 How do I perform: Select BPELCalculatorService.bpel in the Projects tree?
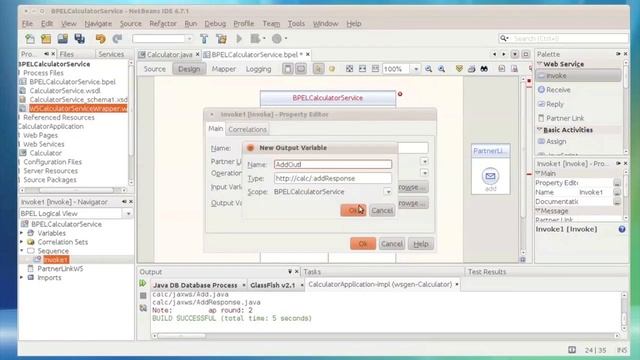pos(72,82)
